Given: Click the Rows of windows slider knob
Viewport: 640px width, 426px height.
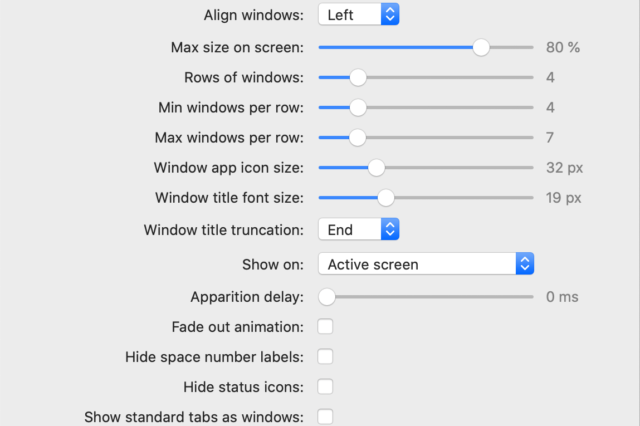Looking at the screenshot, I should click(357, 77).
